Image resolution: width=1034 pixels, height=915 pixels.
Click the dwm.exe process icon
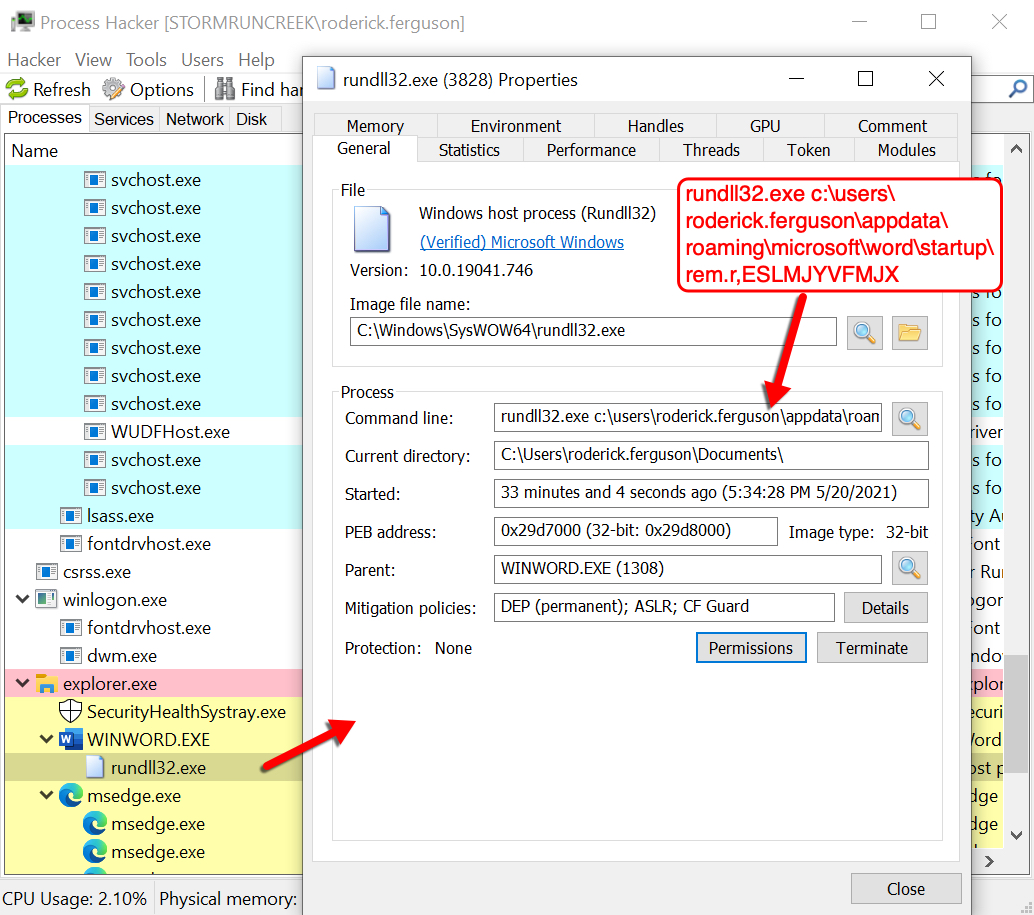71,655
